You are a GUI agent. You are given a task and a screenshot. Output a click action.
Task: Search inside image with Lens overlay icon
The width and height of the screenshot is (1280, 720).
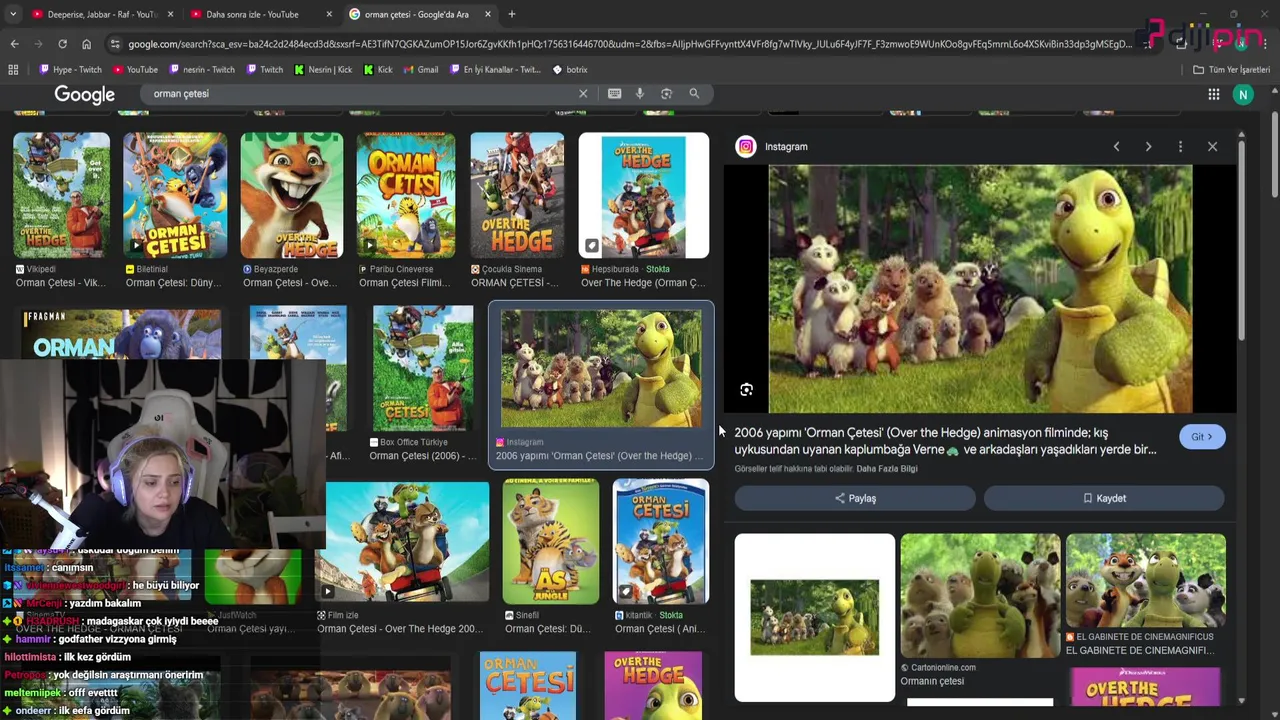point(746,390)
